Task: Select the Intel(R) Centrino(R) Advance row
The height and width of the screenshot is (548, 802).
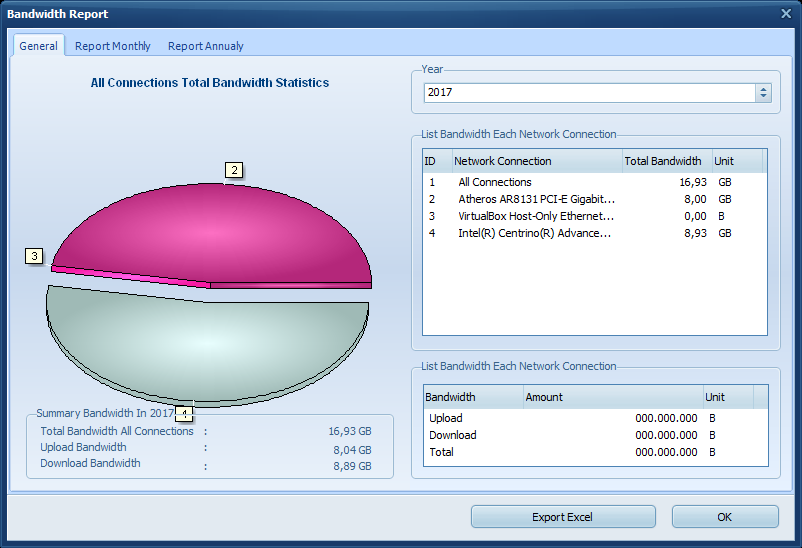Action: coord(594,233)
